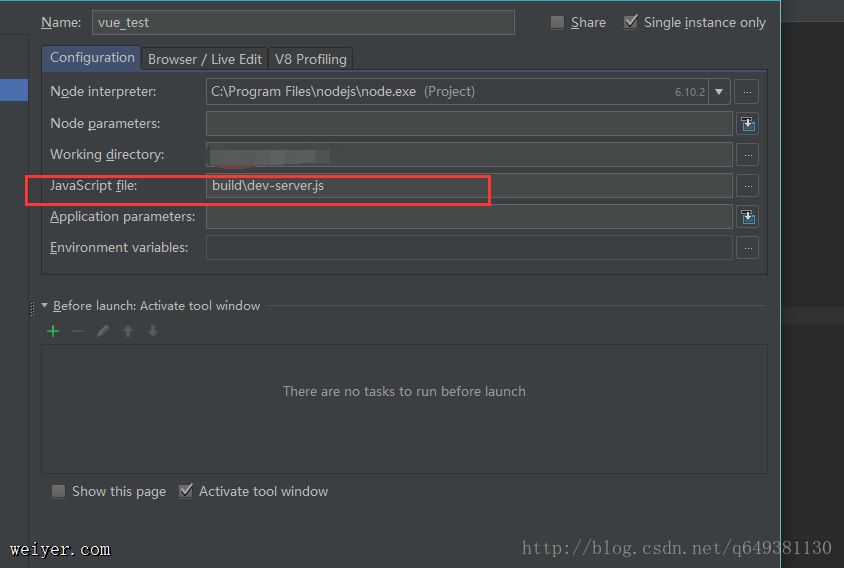Viewport: 844px width, 568px height.
Task: Open the Node interpreter dropdown
Action: 719,92
